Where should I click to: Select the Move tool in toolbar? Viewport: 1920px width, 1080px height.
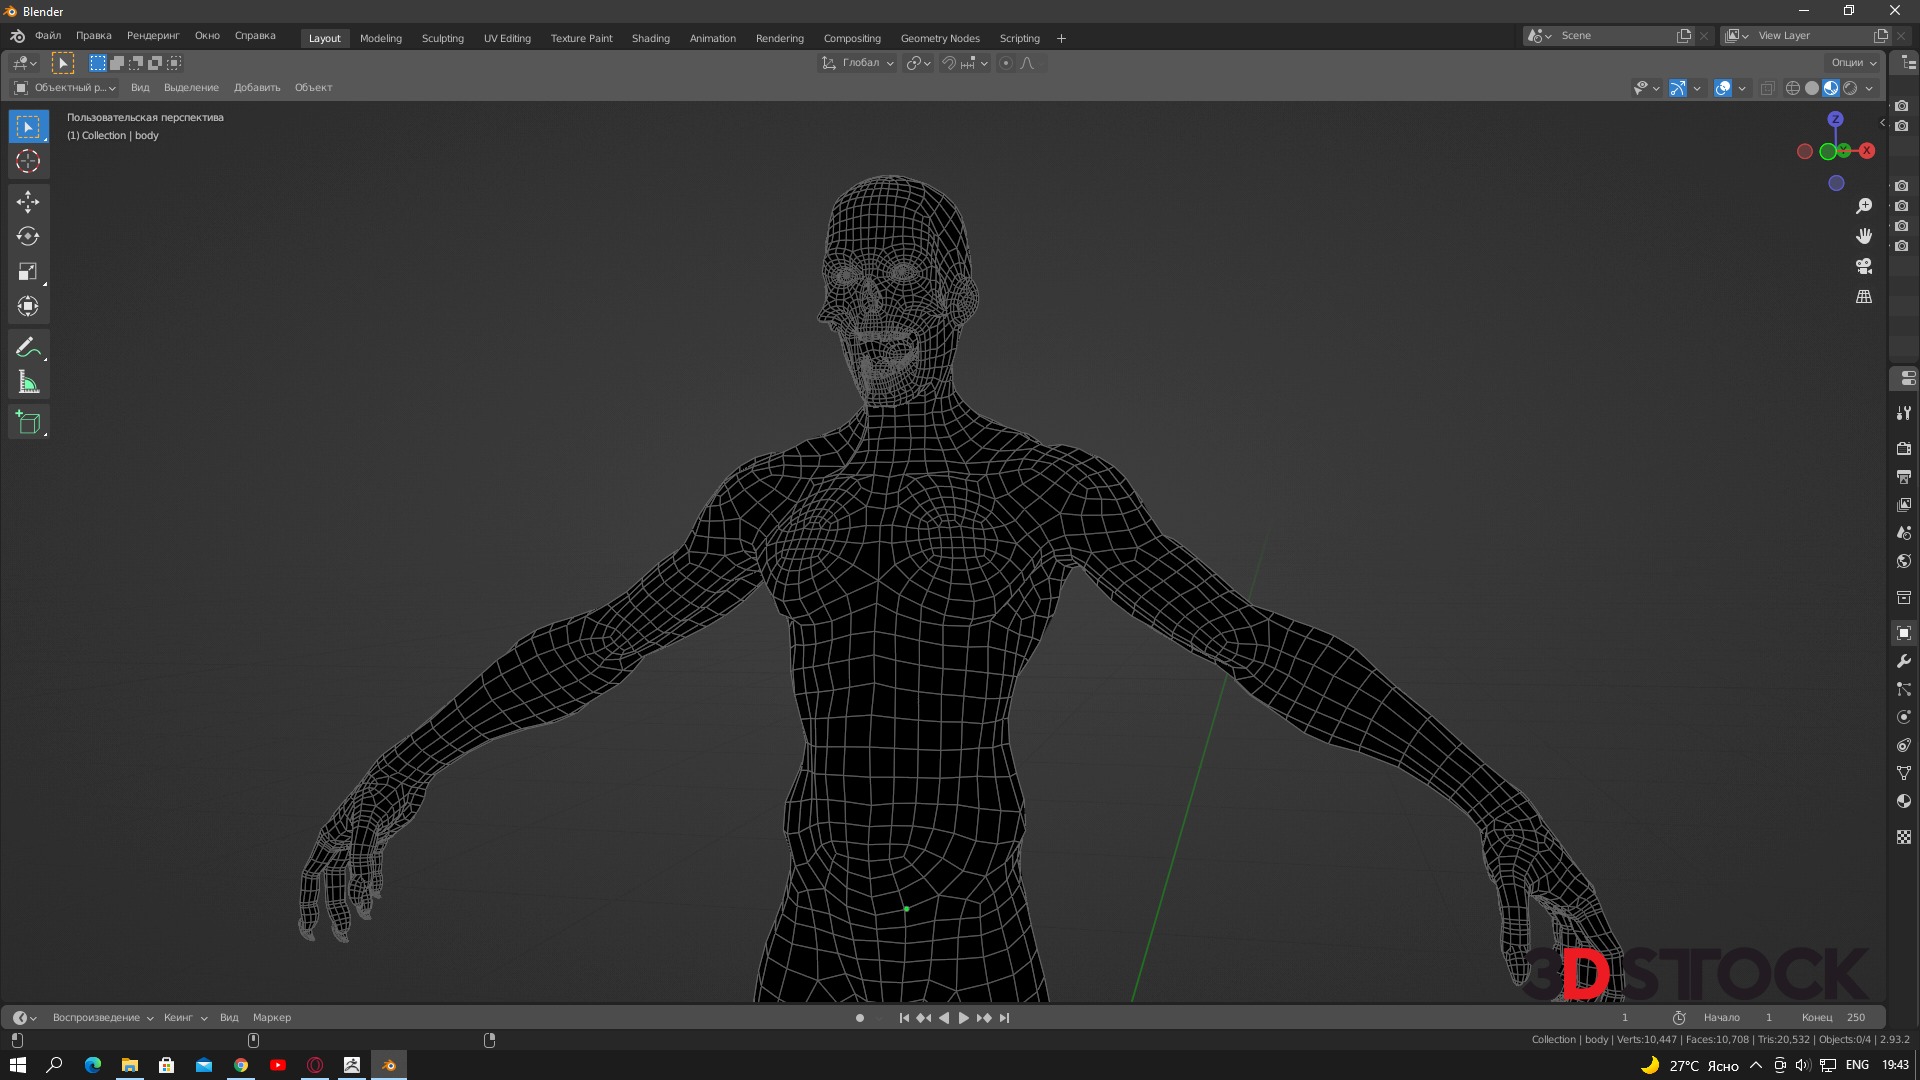point(28,202)
